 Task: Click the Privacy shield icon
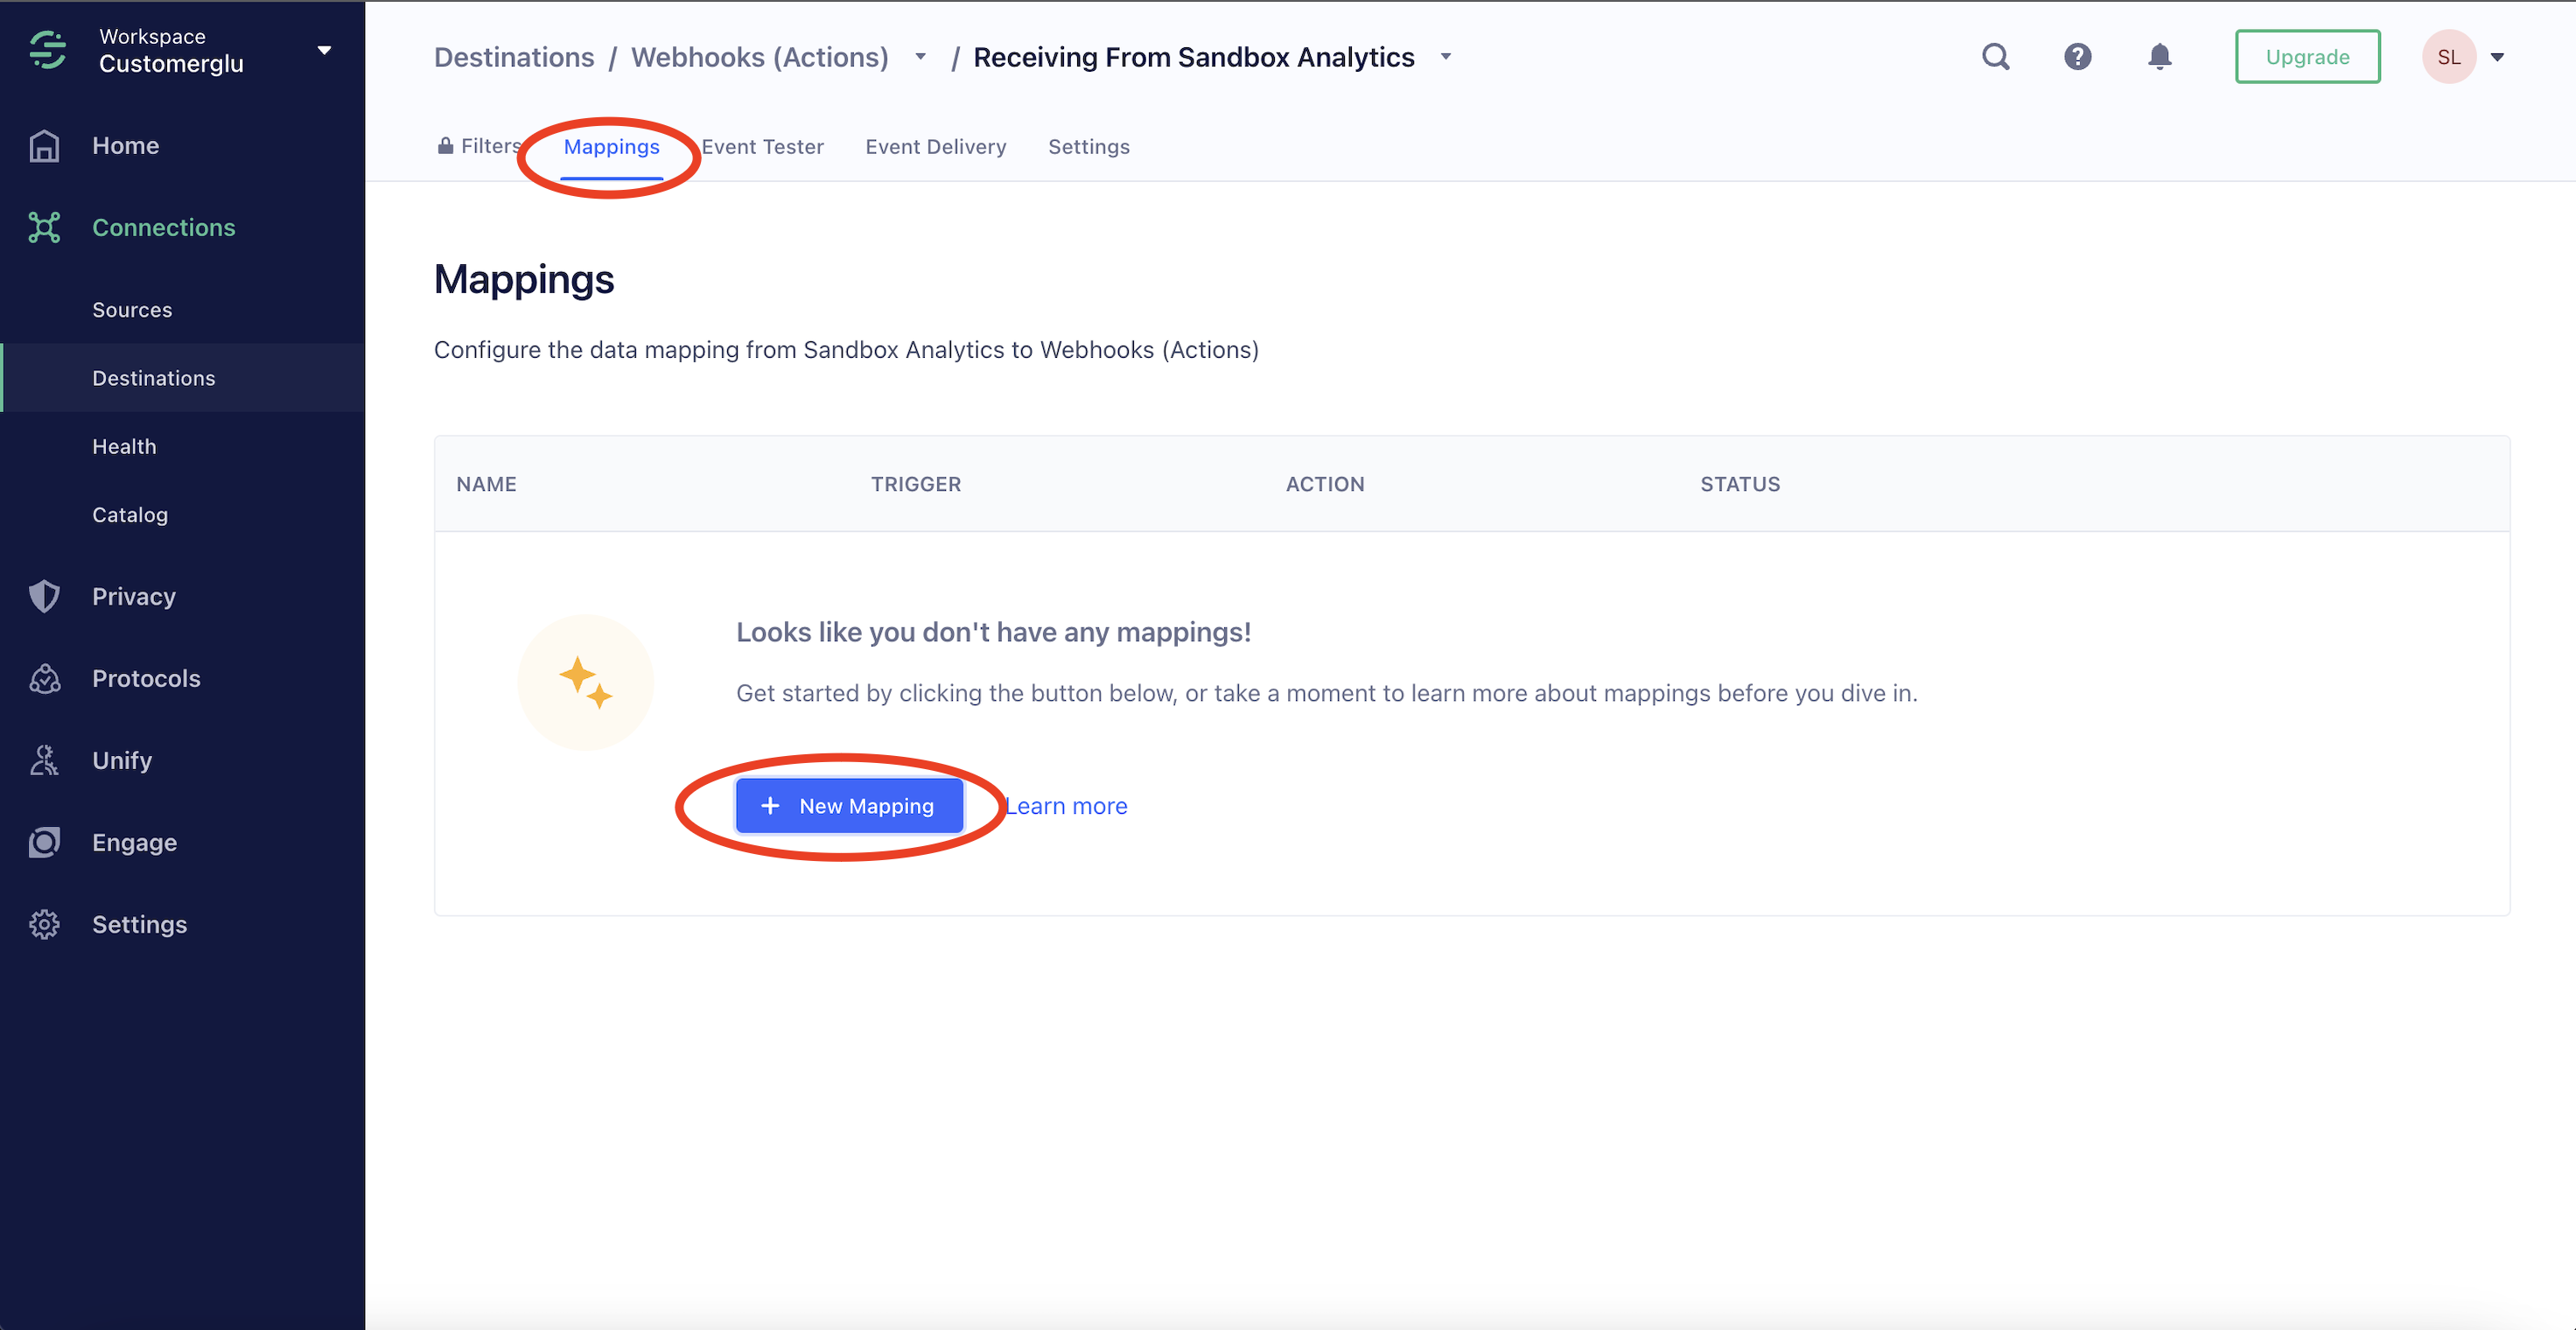tap(44, 596)
